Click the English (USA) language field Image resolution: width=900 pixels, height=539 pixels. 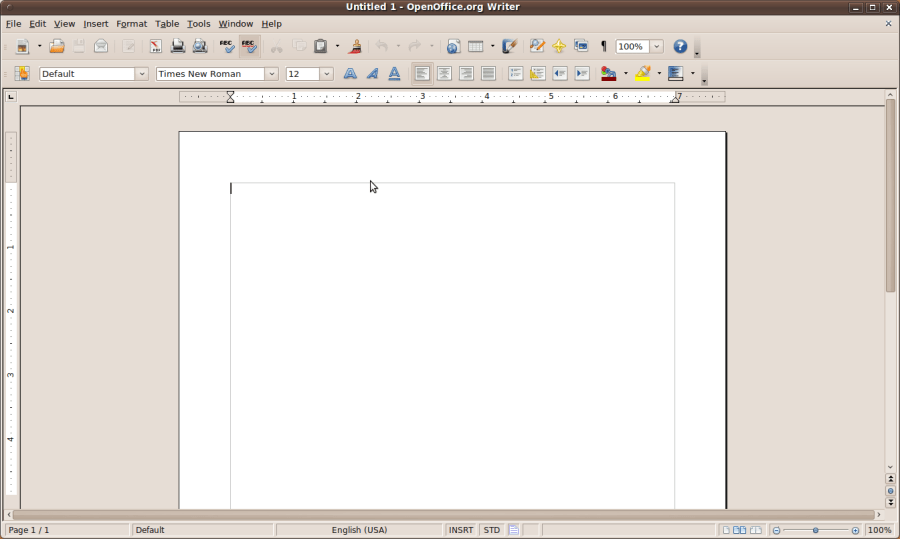tap(359, 530)
